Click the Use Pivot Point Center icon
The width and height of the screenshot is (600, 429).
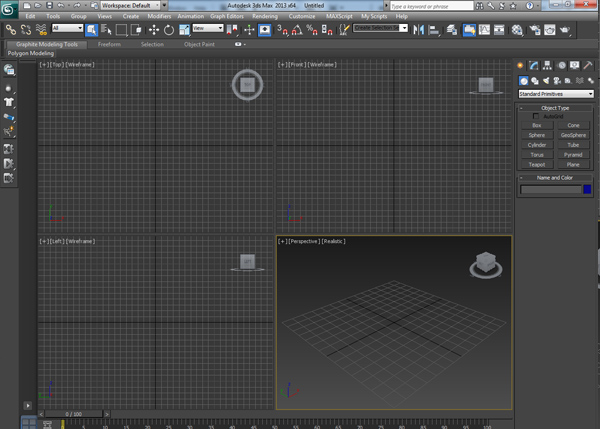click(x=232, y=29)
